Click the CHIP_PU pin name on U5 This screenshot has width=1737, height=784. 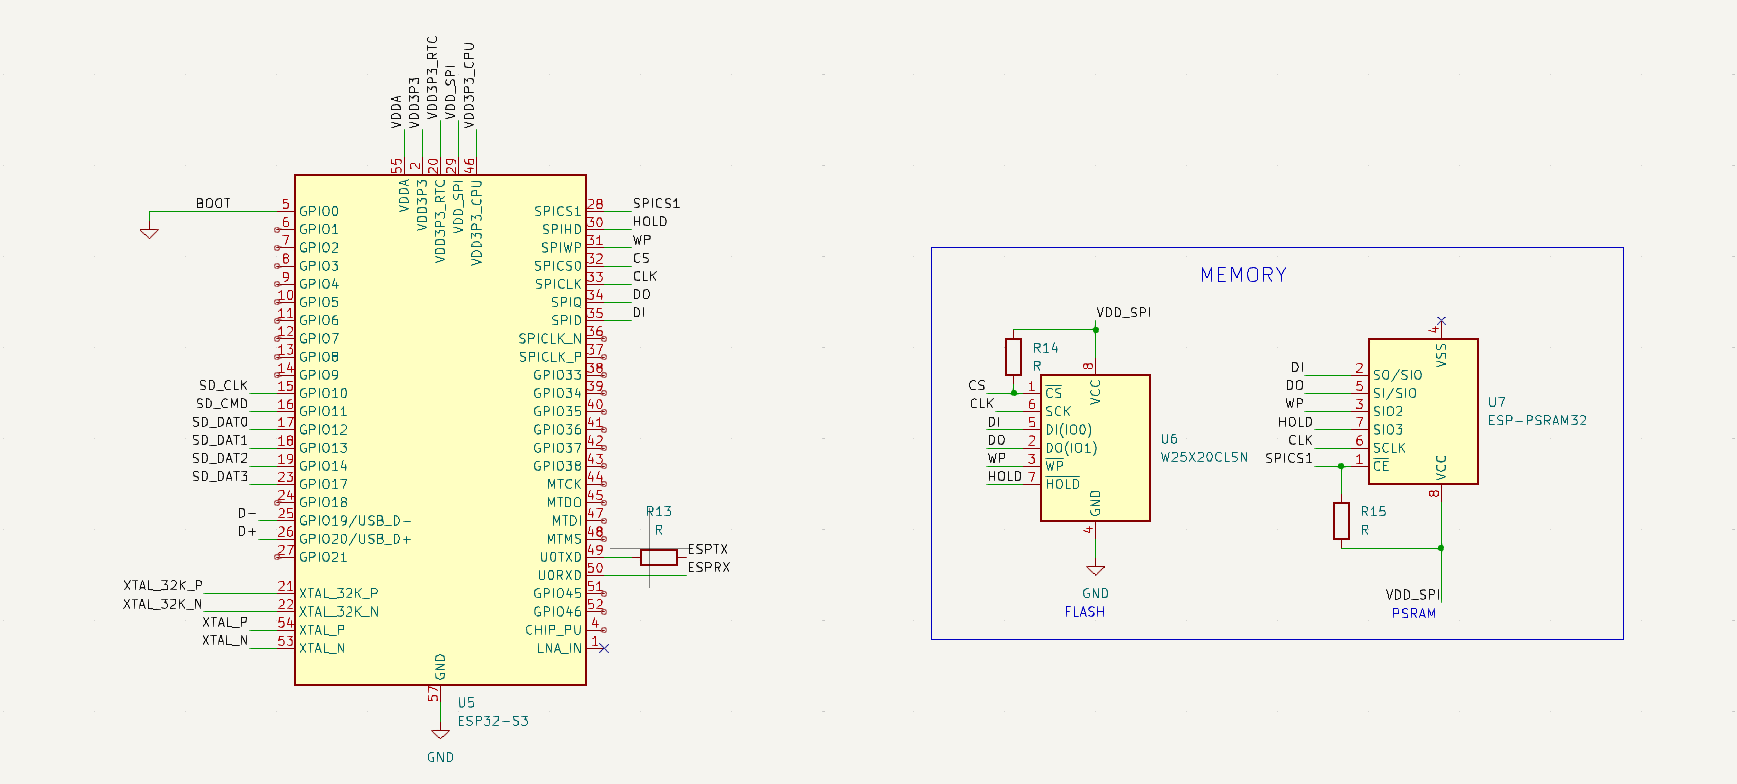pyautogui.click(x=553, y=630)
